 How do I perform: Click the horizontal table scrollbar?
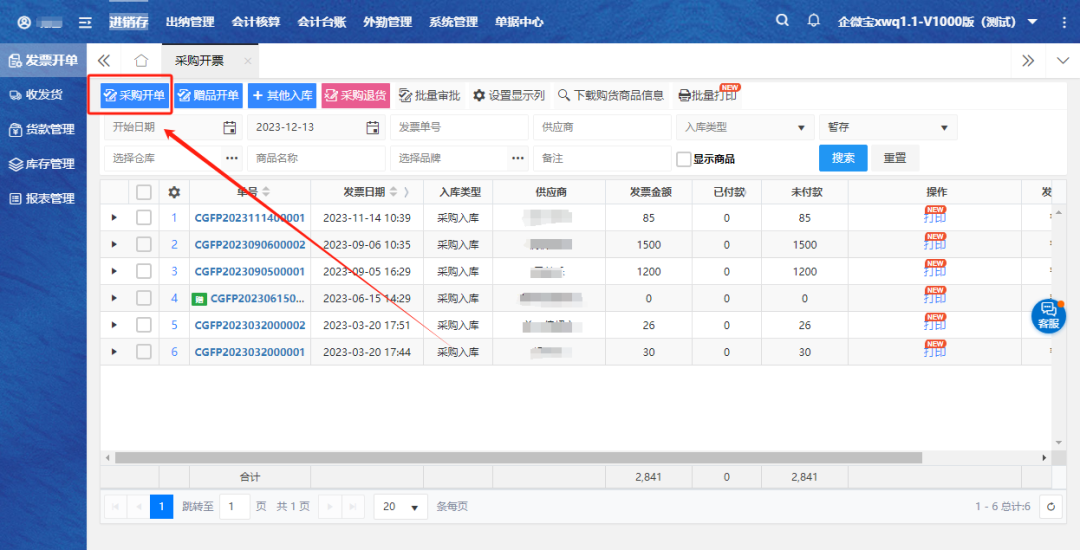click(518, 458)
